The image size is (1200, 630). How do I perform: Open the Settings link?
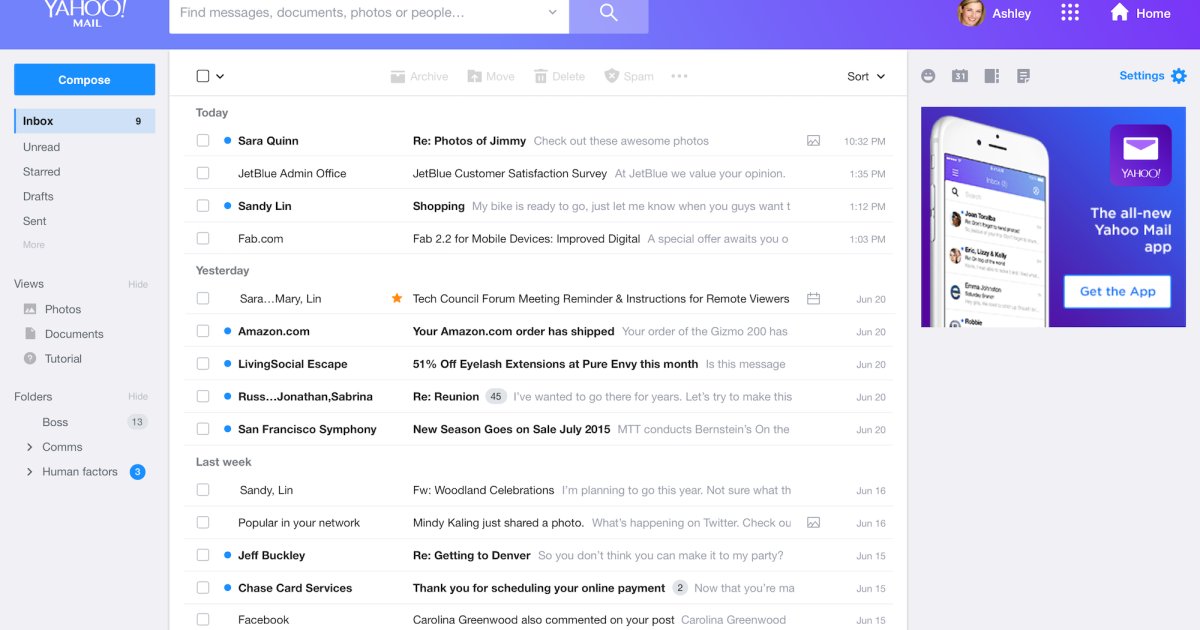(x=1142, y=76)
